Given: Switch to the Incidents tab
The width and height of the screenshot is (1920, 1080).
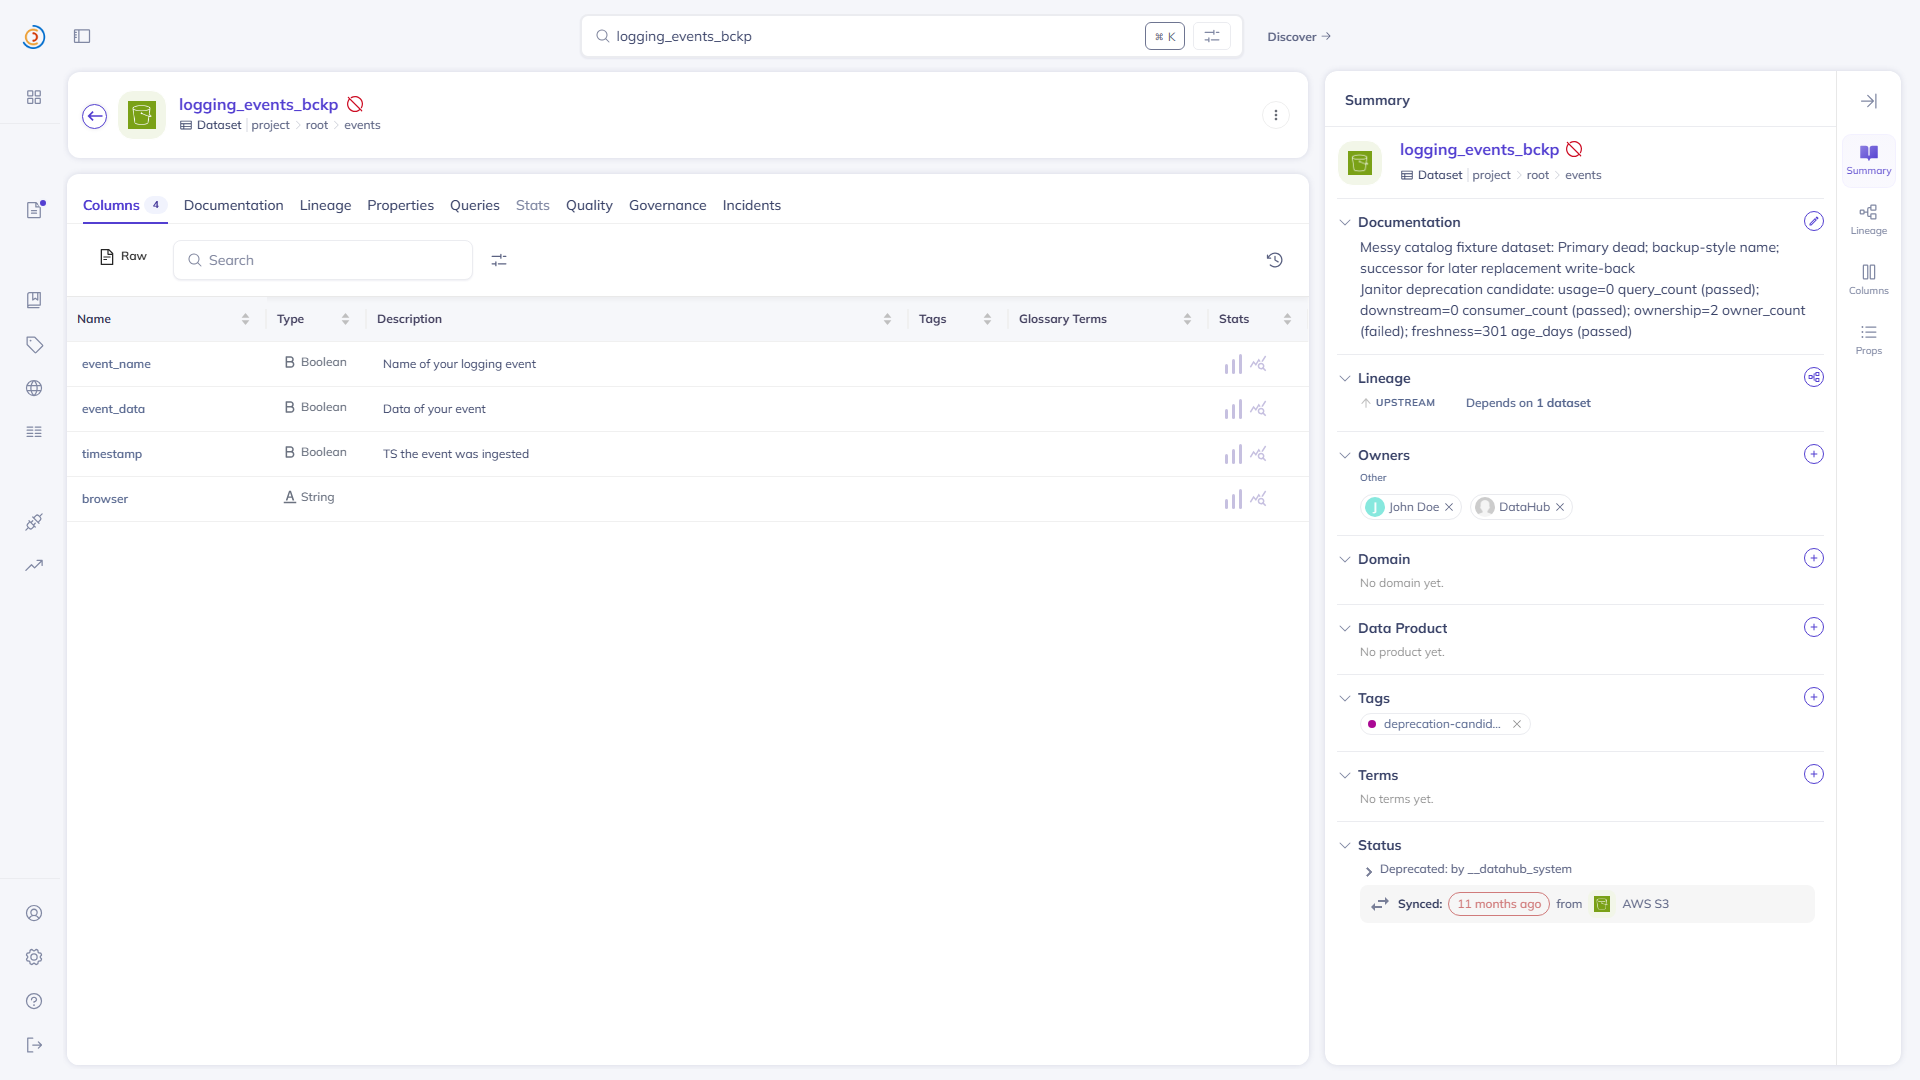Looking at the screenshot, I should [x=751, y=205].
